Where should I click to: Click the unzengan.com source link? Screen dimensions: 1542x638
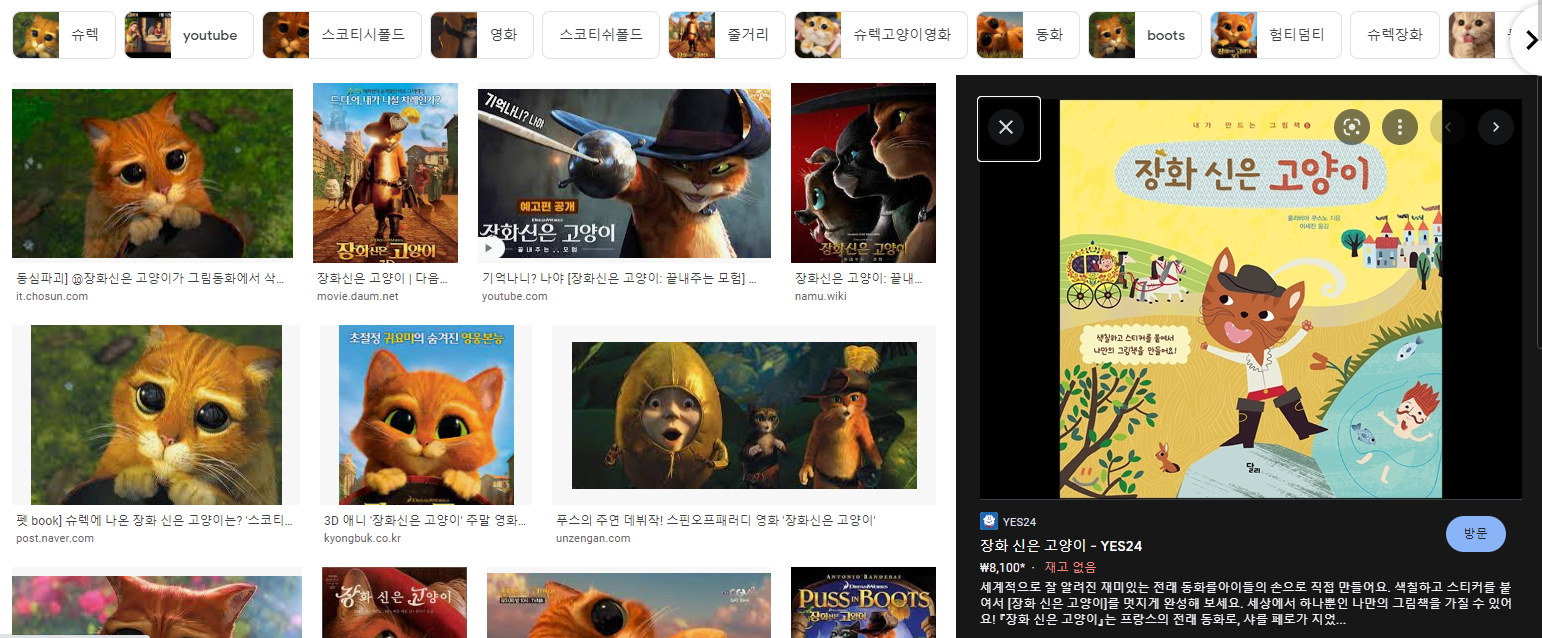point(593,538)
